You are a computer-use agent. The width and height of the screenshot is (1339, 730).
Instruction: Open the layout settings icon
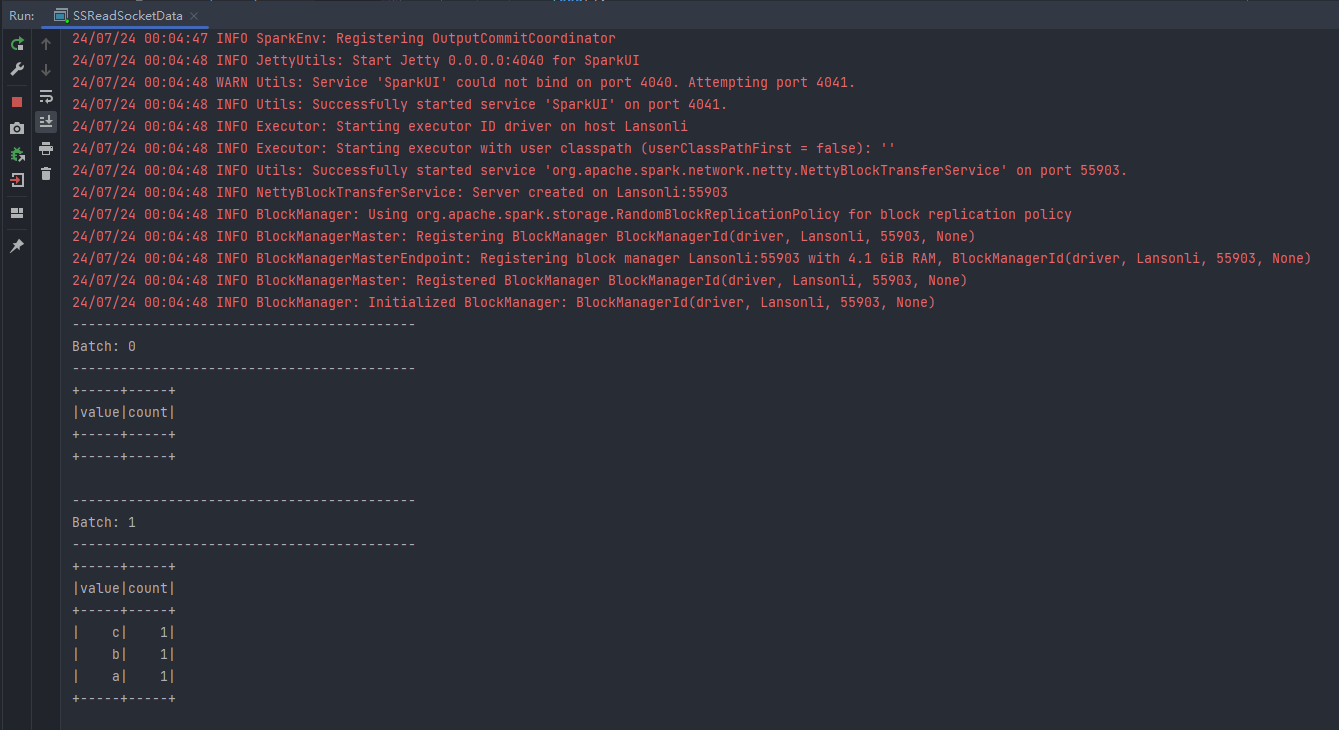pyautogui.click(x=17, y=213)
